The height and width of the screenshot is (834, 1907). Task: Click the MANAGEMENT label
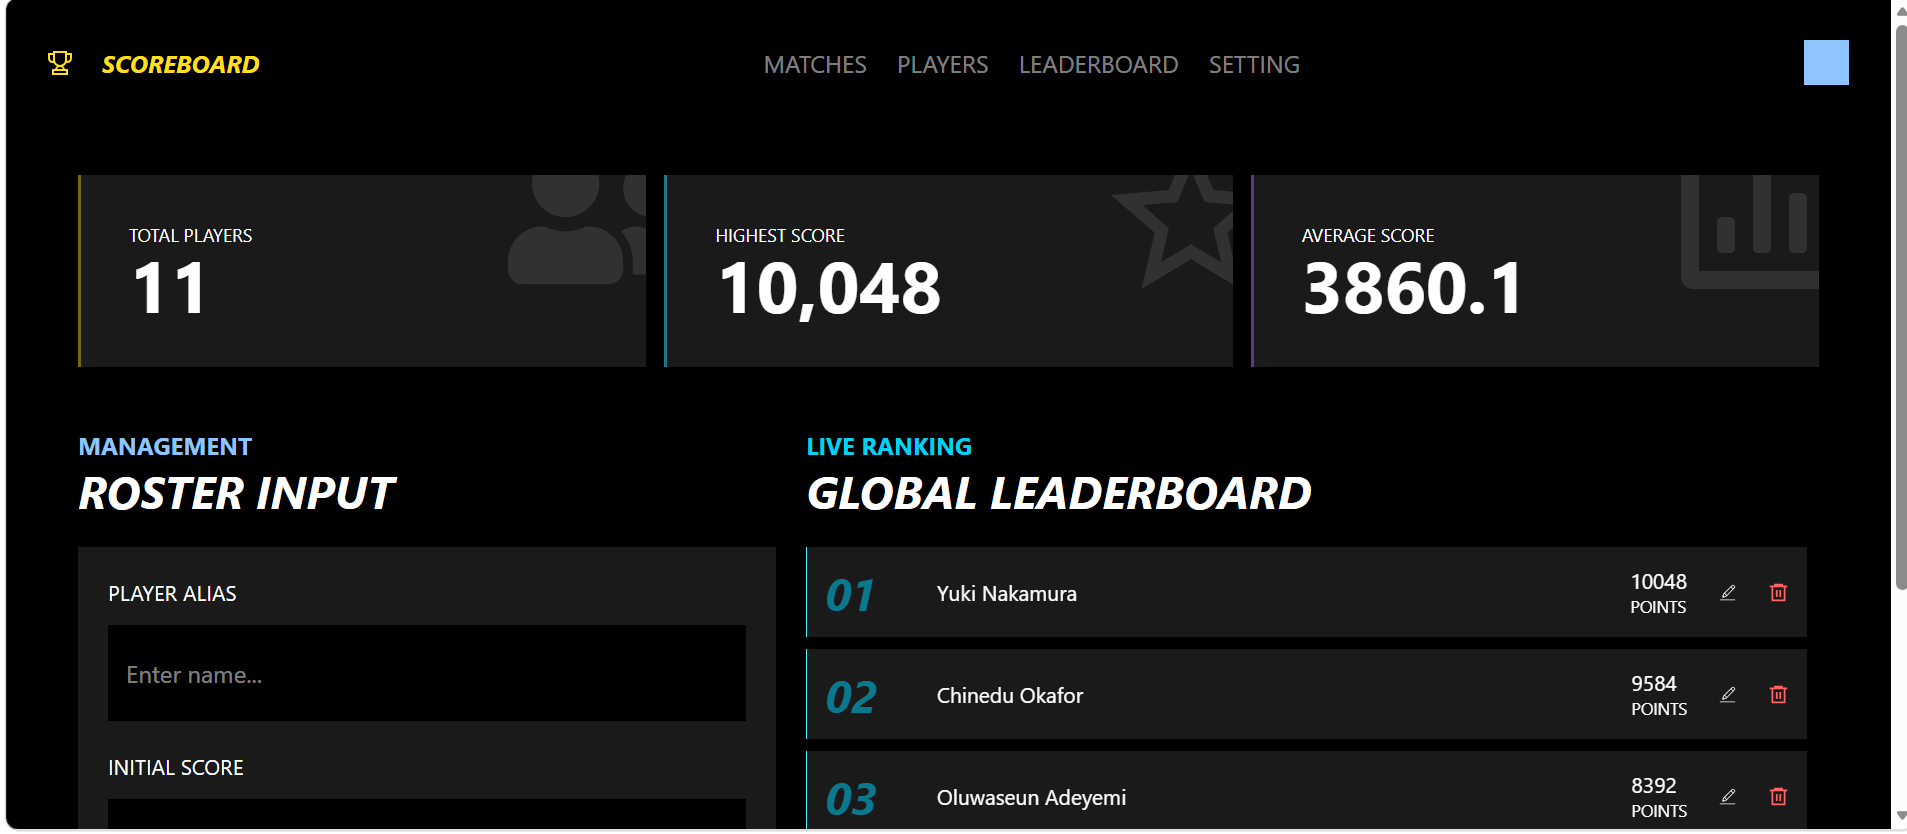point(165,447)
